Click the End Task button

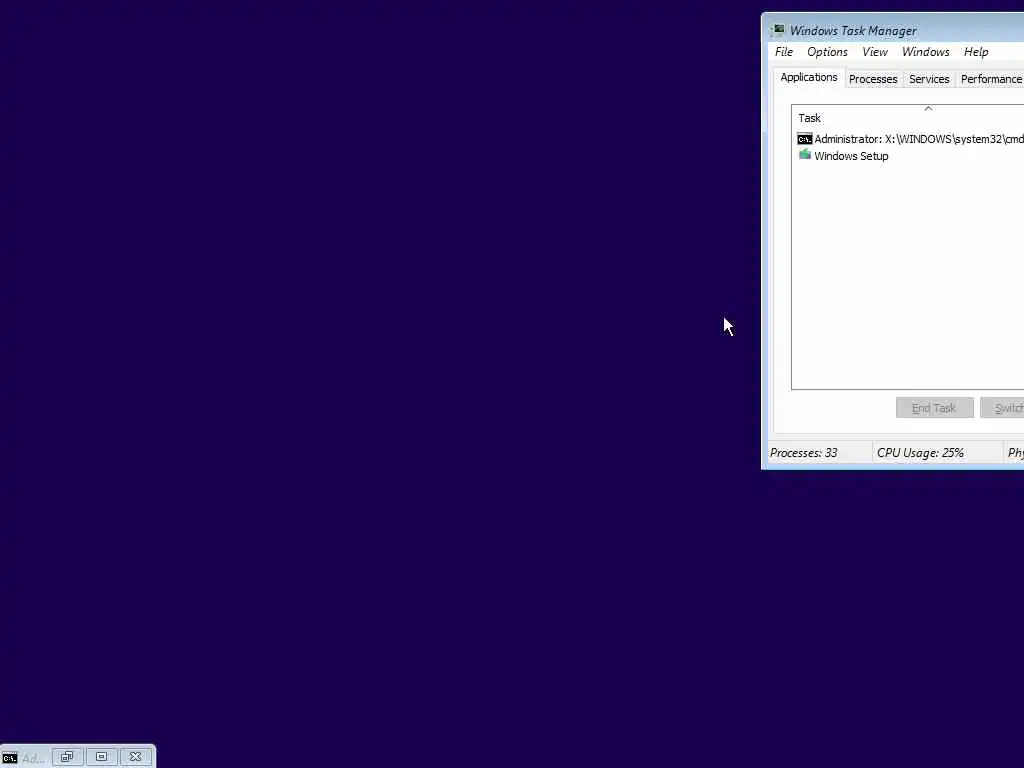coord(935,408)
